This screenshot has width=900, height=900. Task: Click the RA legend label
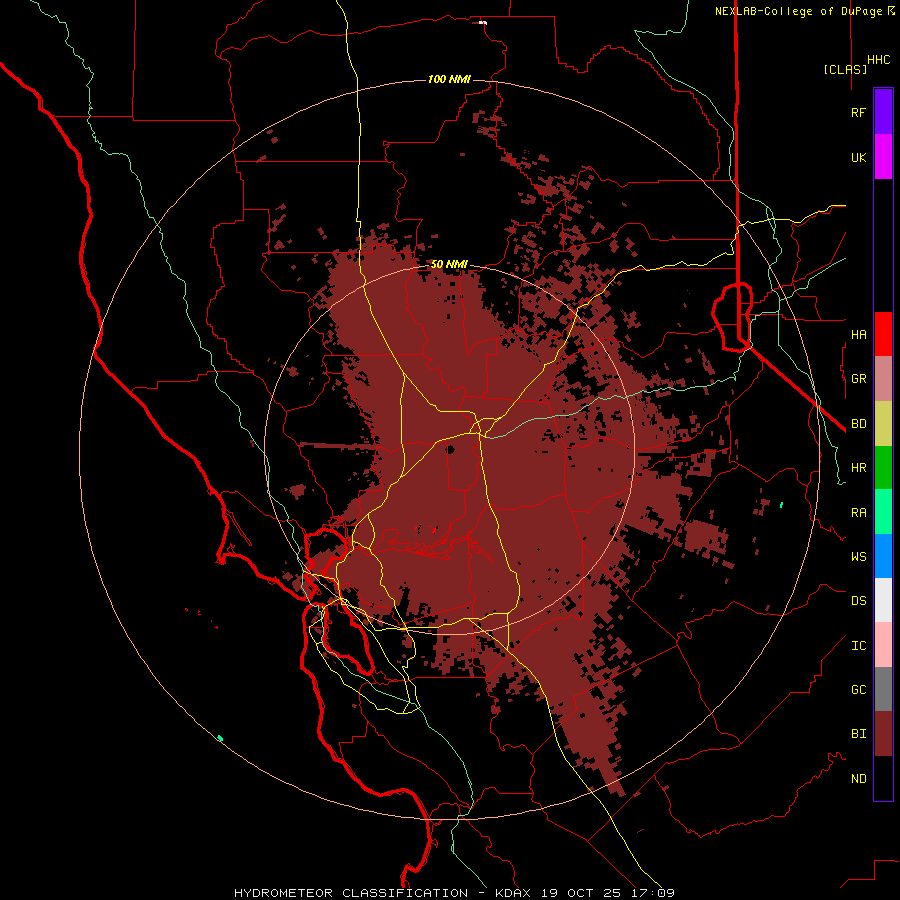[x=859, y=512]
